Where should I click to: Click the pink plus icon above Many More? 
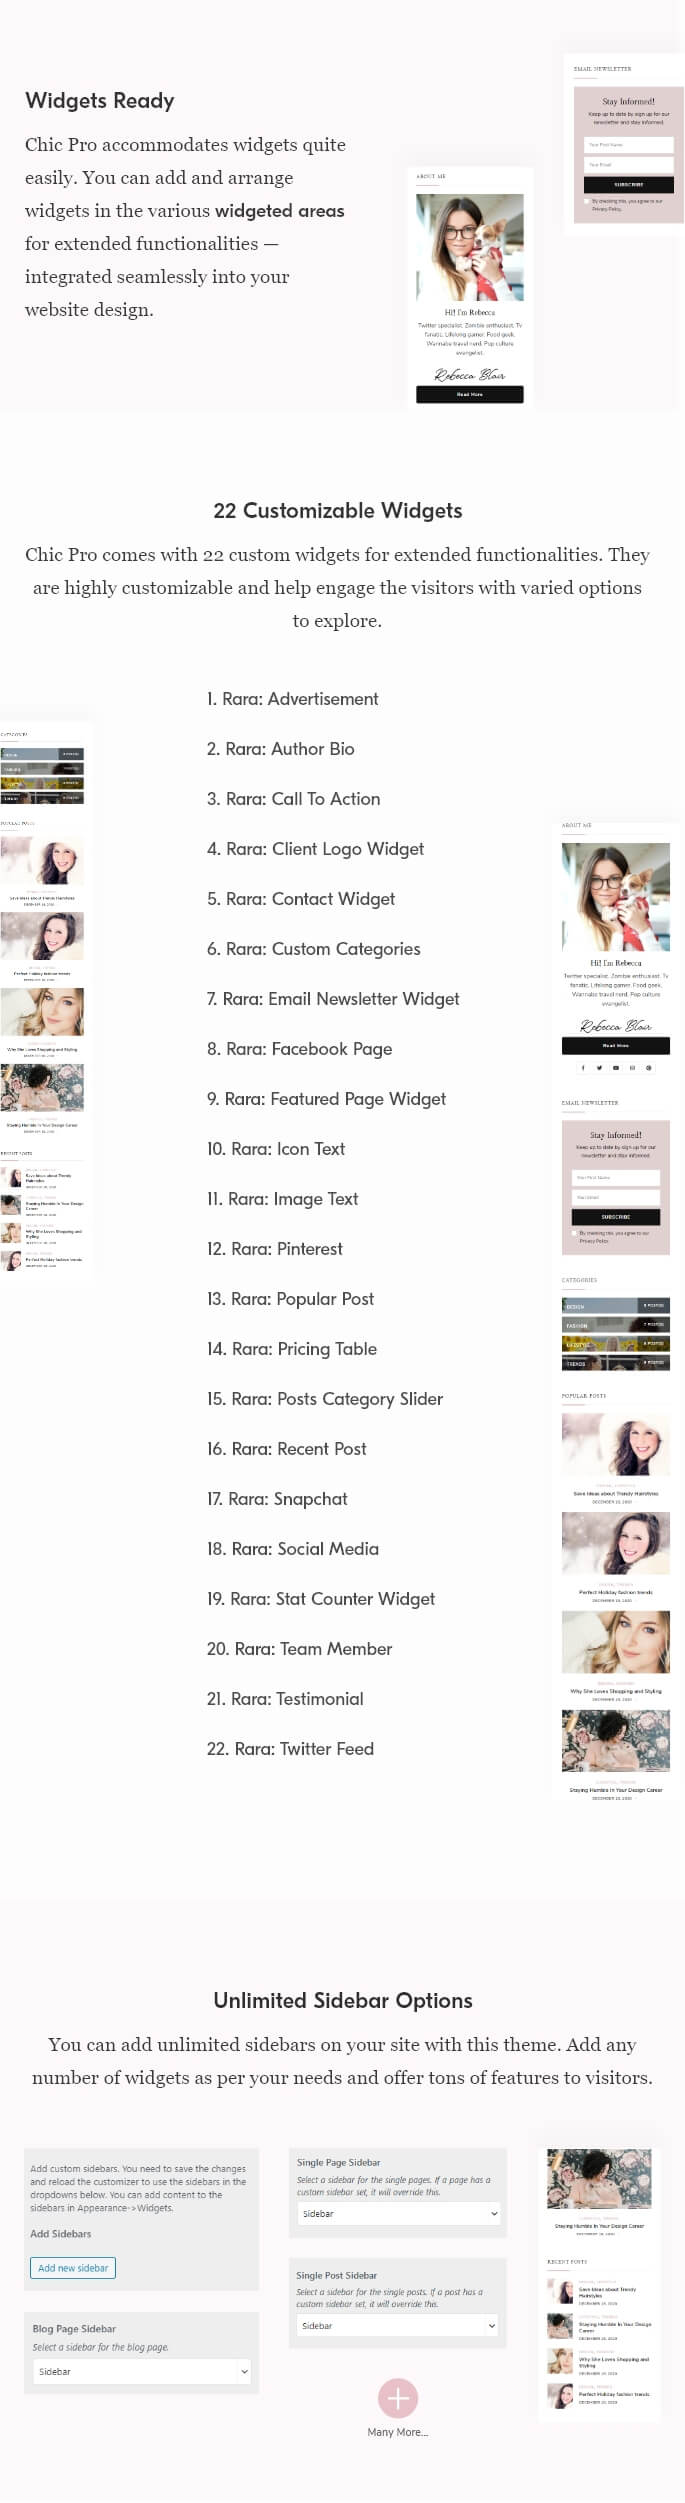click(397, 2397)
